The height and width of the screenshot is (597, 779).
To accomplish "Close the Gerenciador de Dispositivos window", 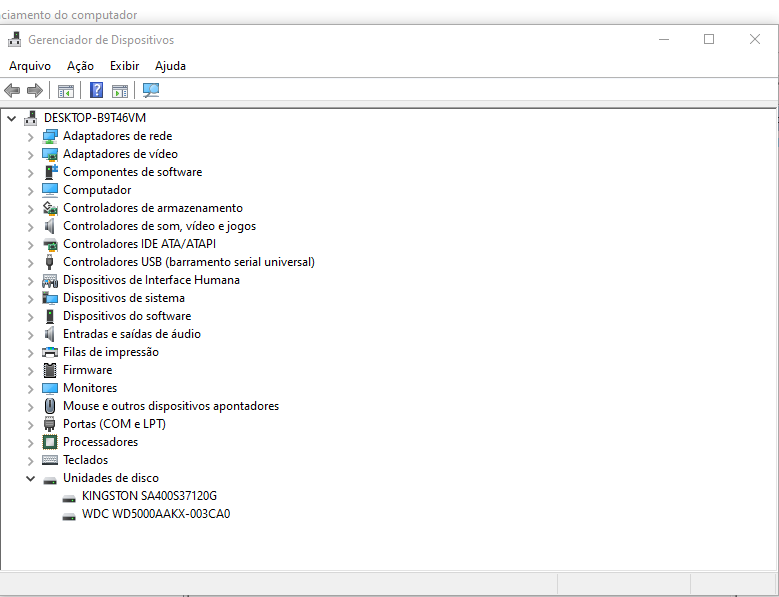I will point(755,39).
